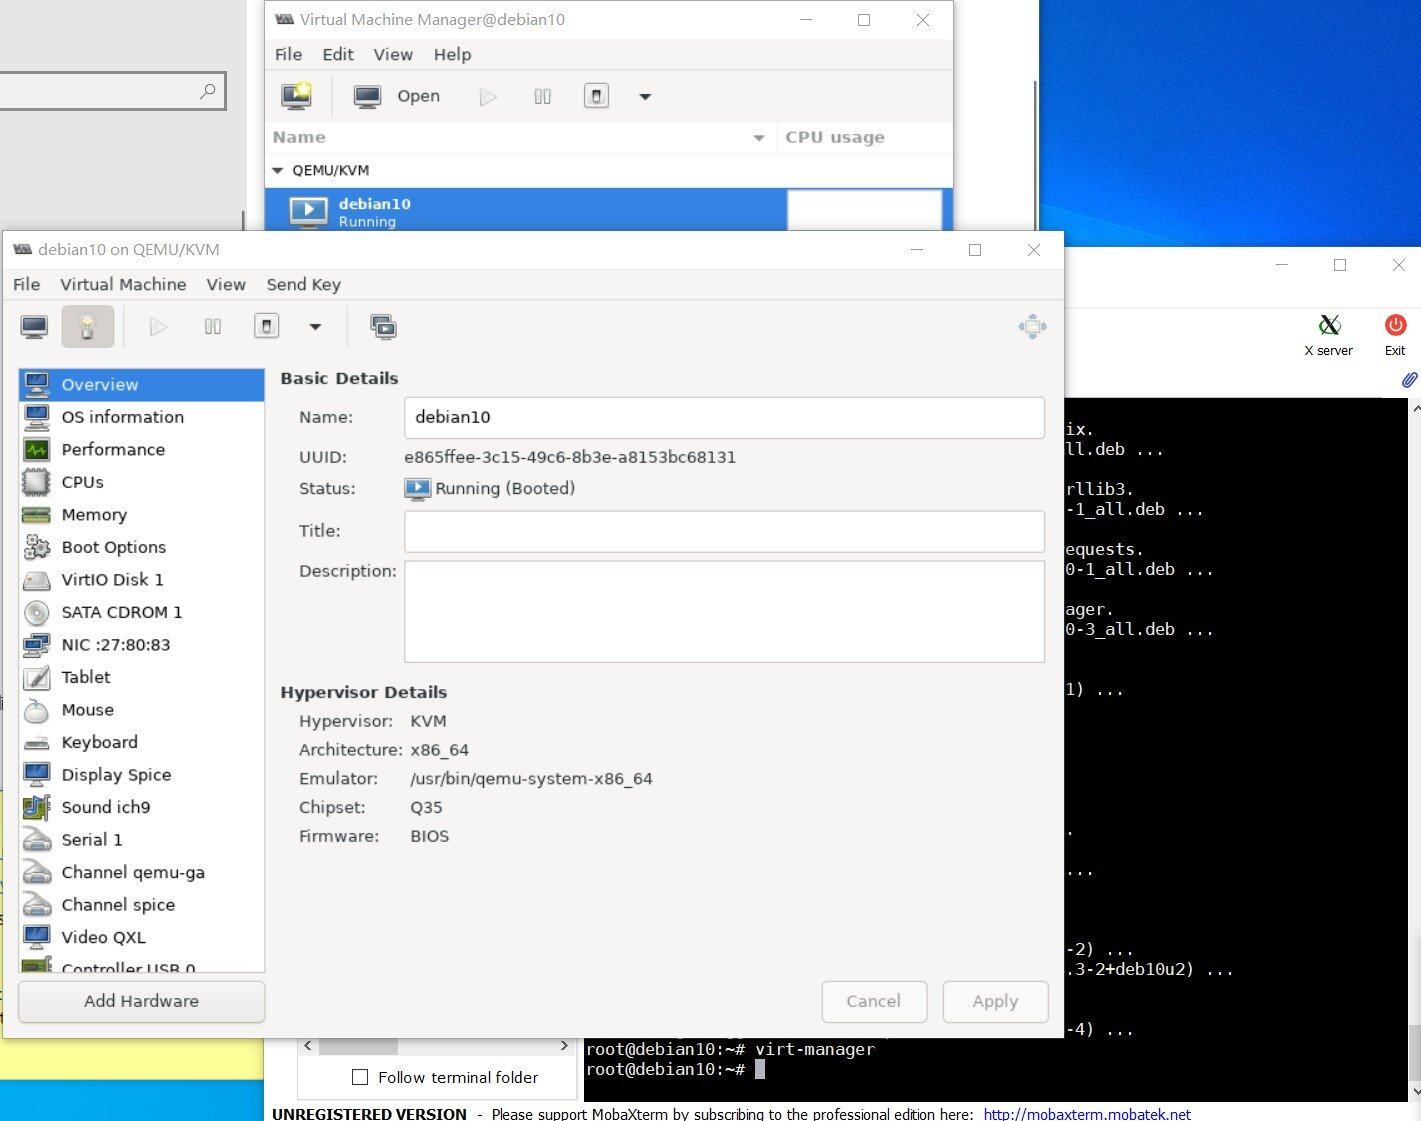This screenshot has height=1121, width=1421.
Task: Enable the Follow terminal folder checkbox
Action: [x=360, y=1077]
